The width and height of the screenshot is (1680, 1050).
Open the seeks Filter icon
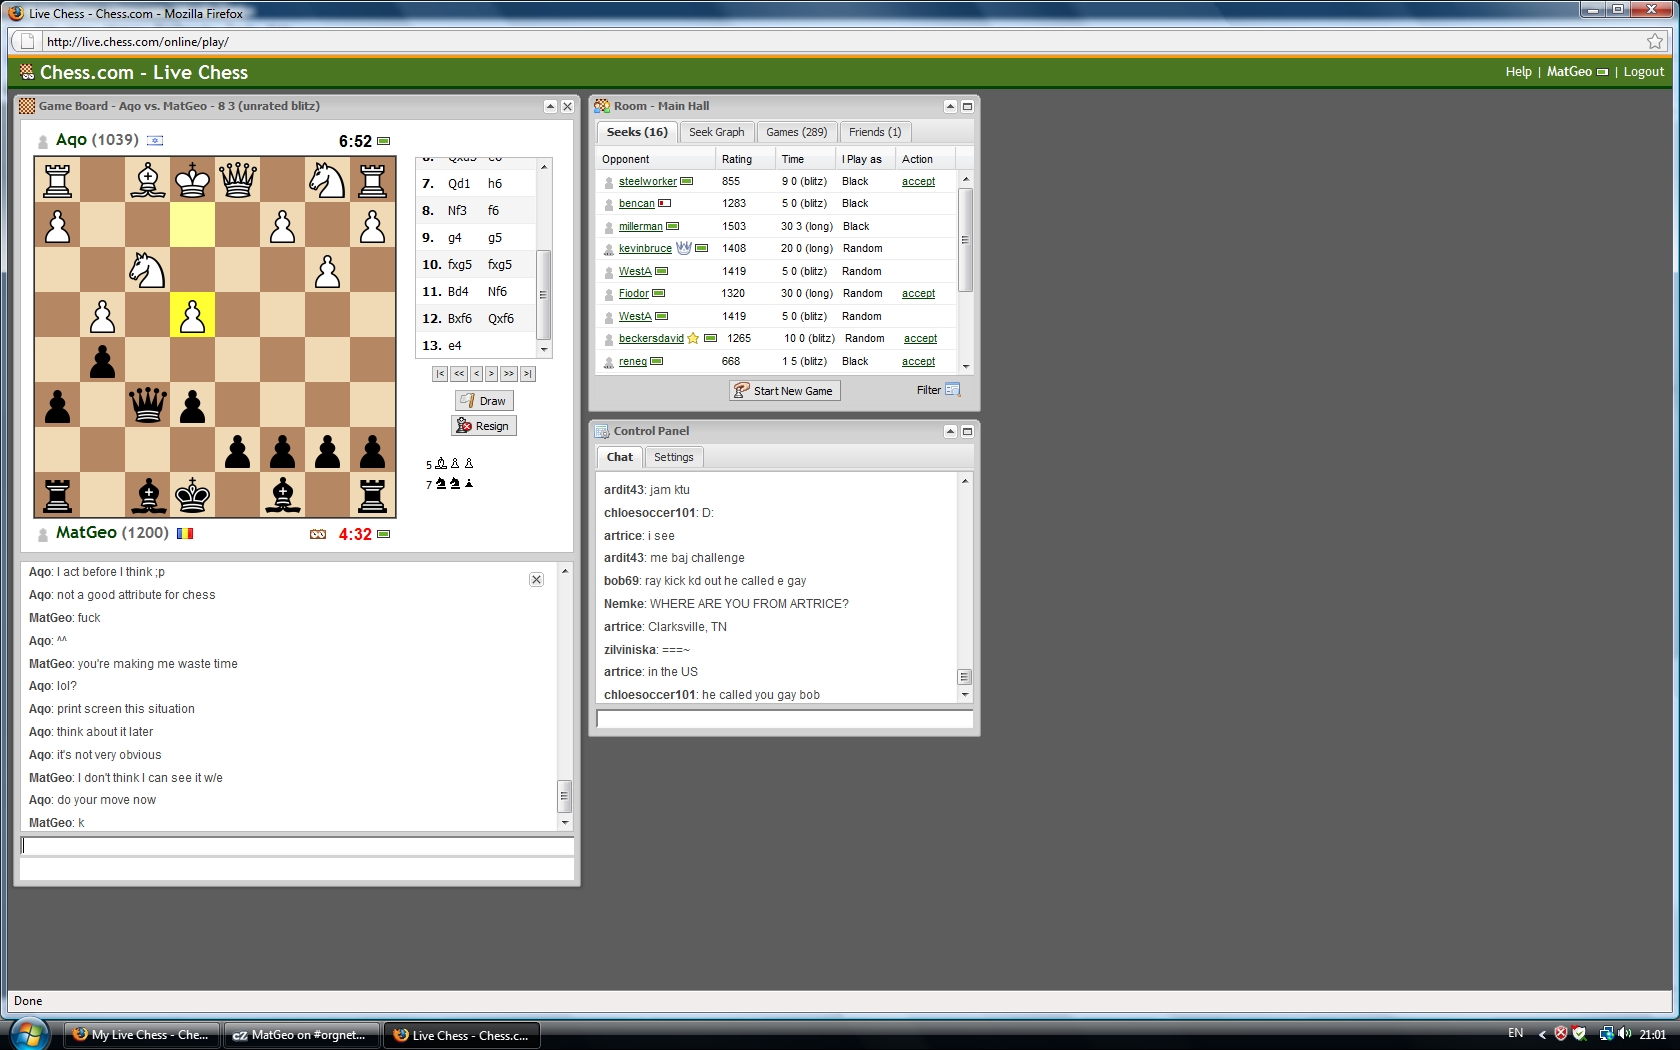[x=953, y=390]
